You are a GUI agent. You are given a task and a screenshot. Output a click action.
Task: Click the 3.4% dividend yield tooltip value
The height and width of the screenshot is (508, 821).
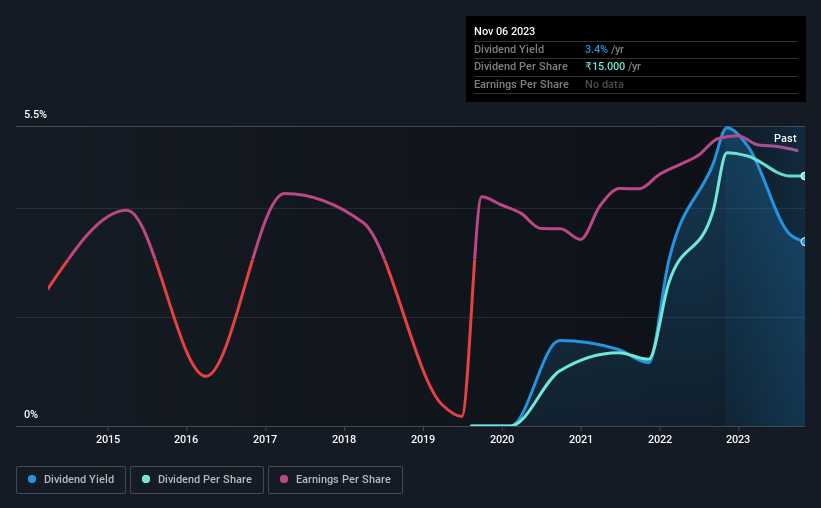pos(596,49)
